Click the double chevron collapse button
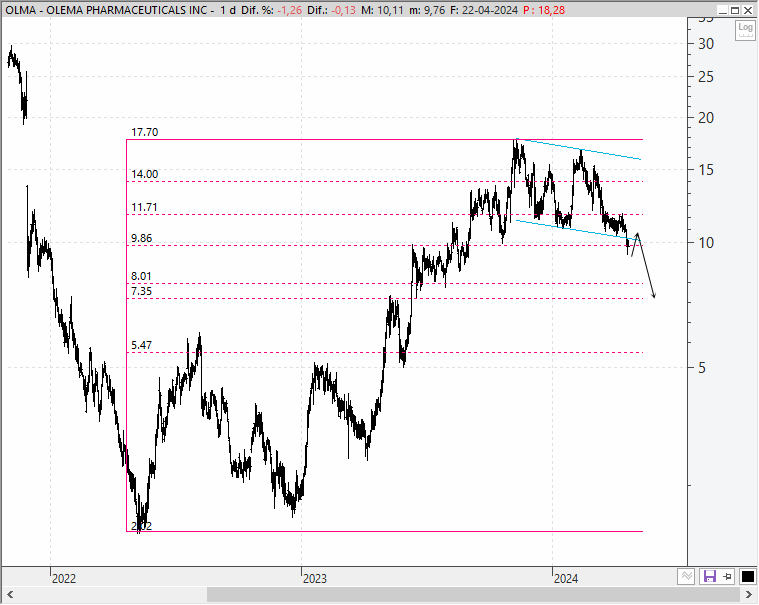The image size is (759, 605). [686, 576]
